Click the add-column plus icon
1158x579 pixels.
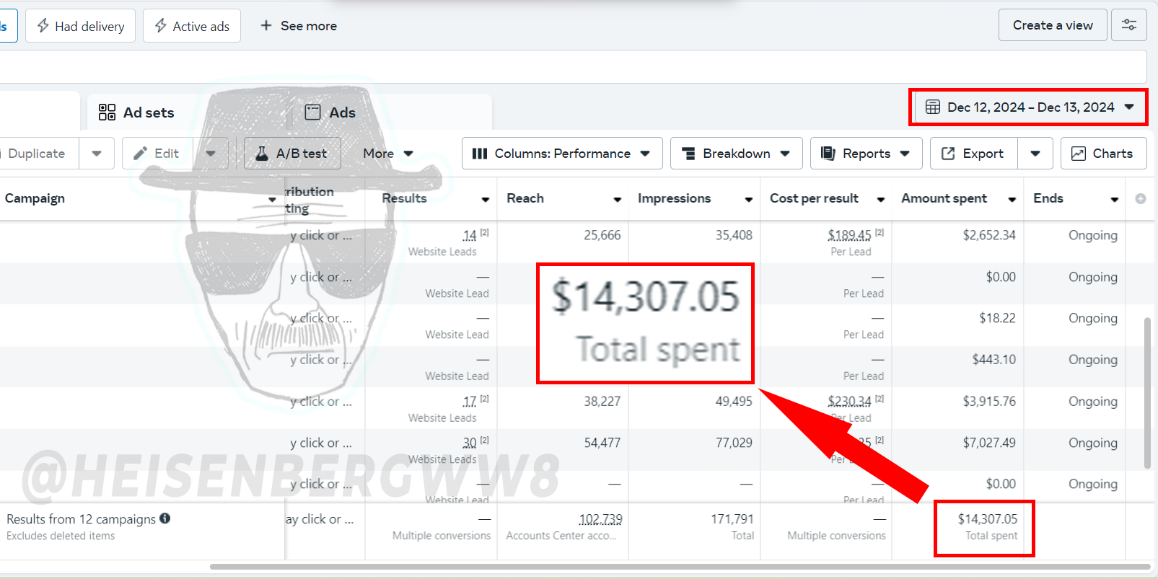click(x=1140, y=199)
